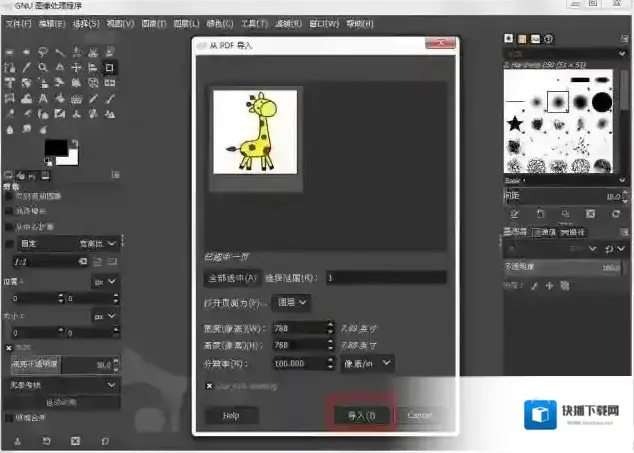Viewport: 634px width, 453px height.
Task: Click the star-shaped brush preset
Action: (516, 125)
